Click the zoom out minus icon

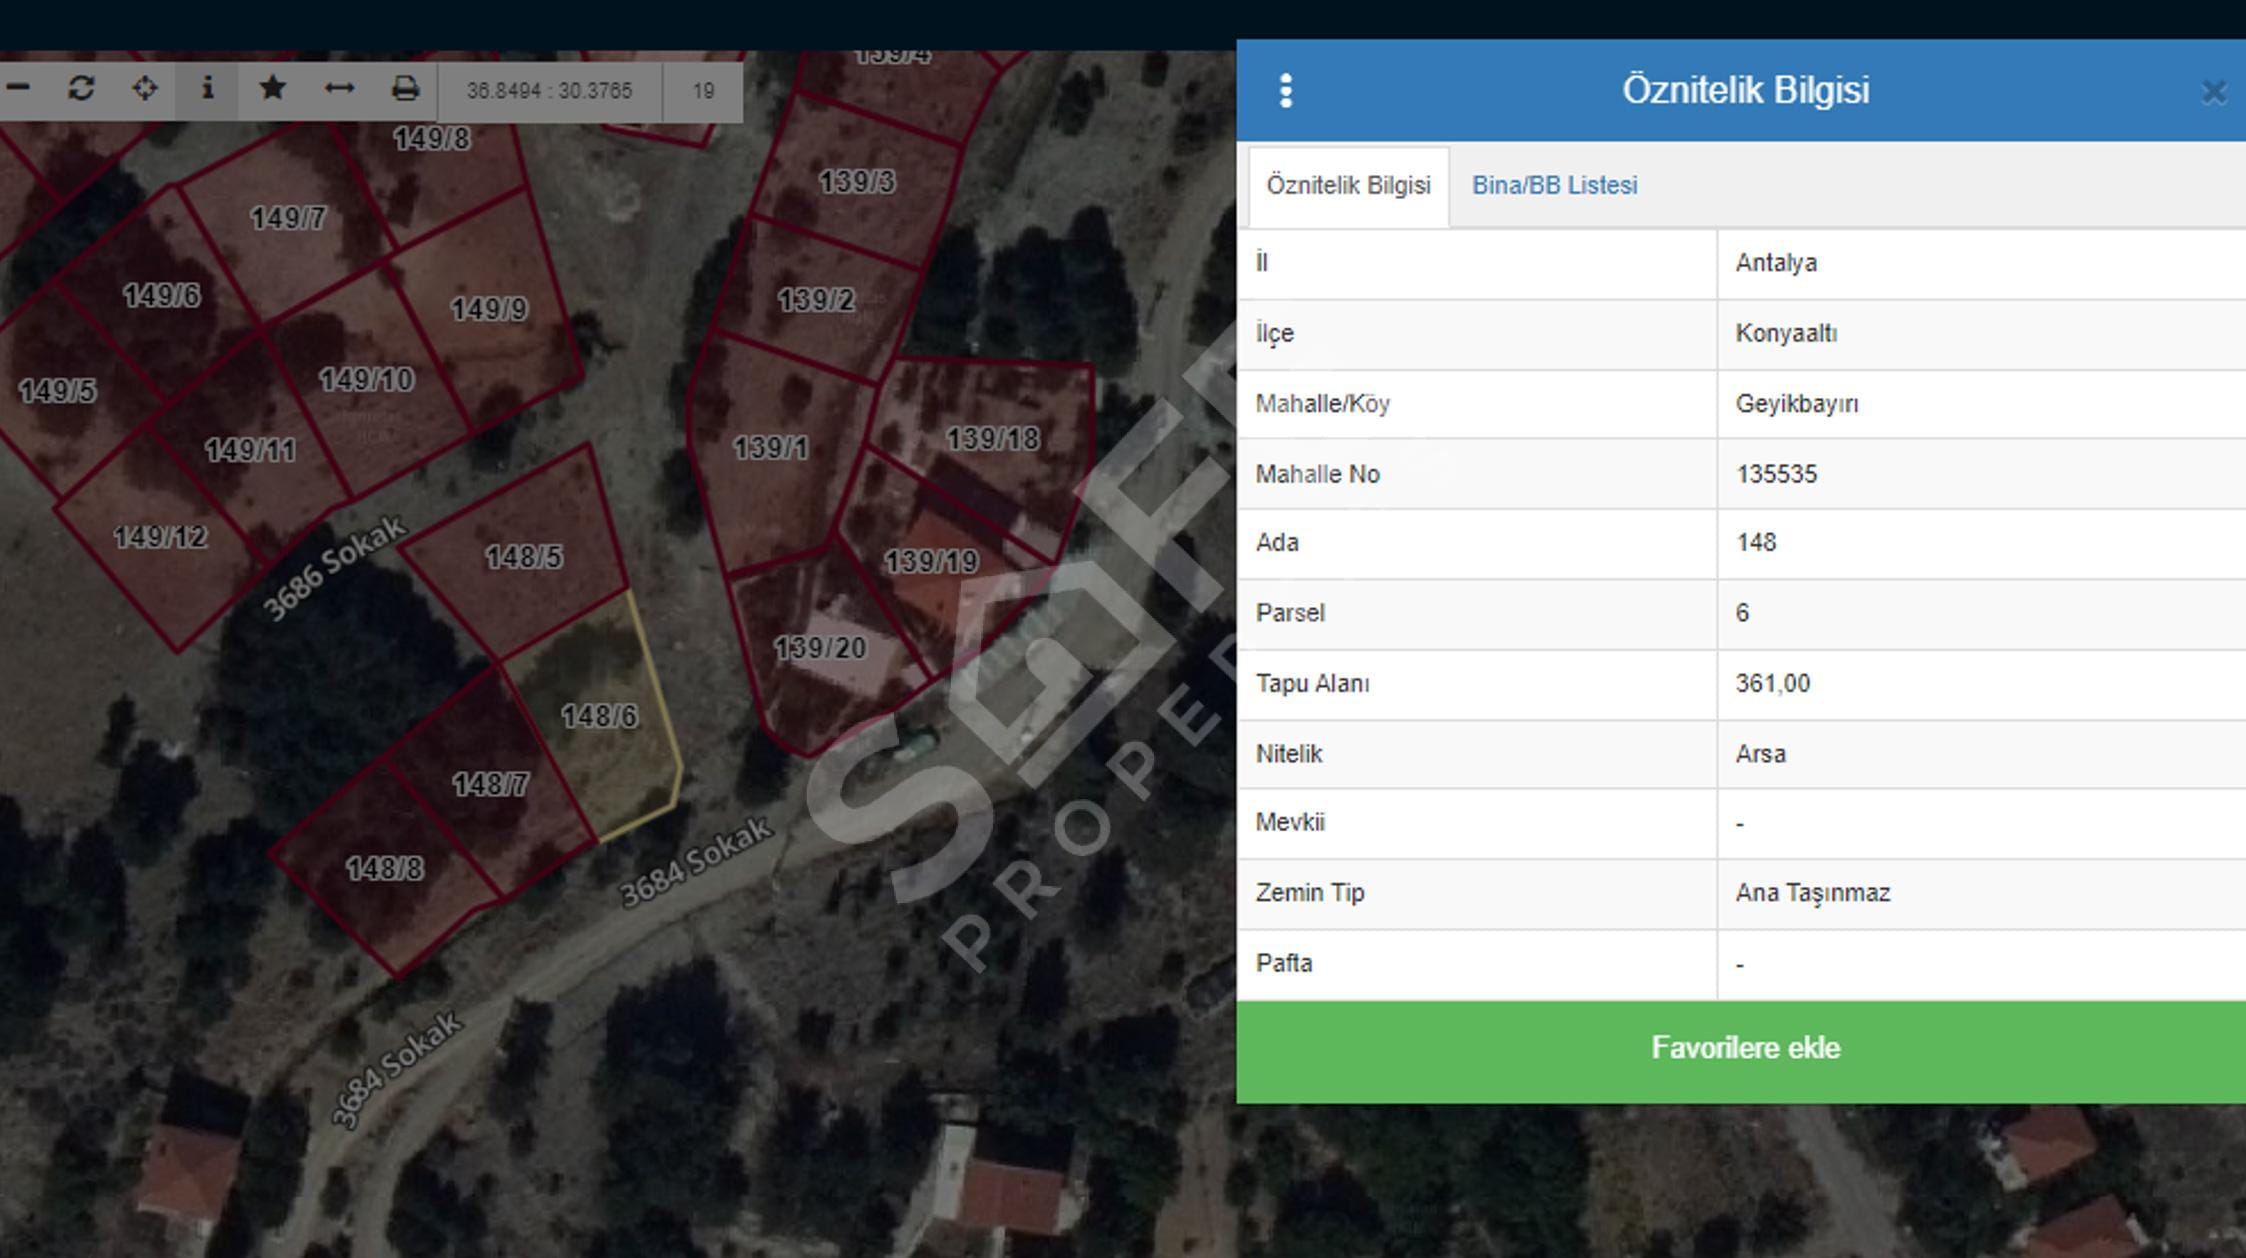[x=18, y=90]
